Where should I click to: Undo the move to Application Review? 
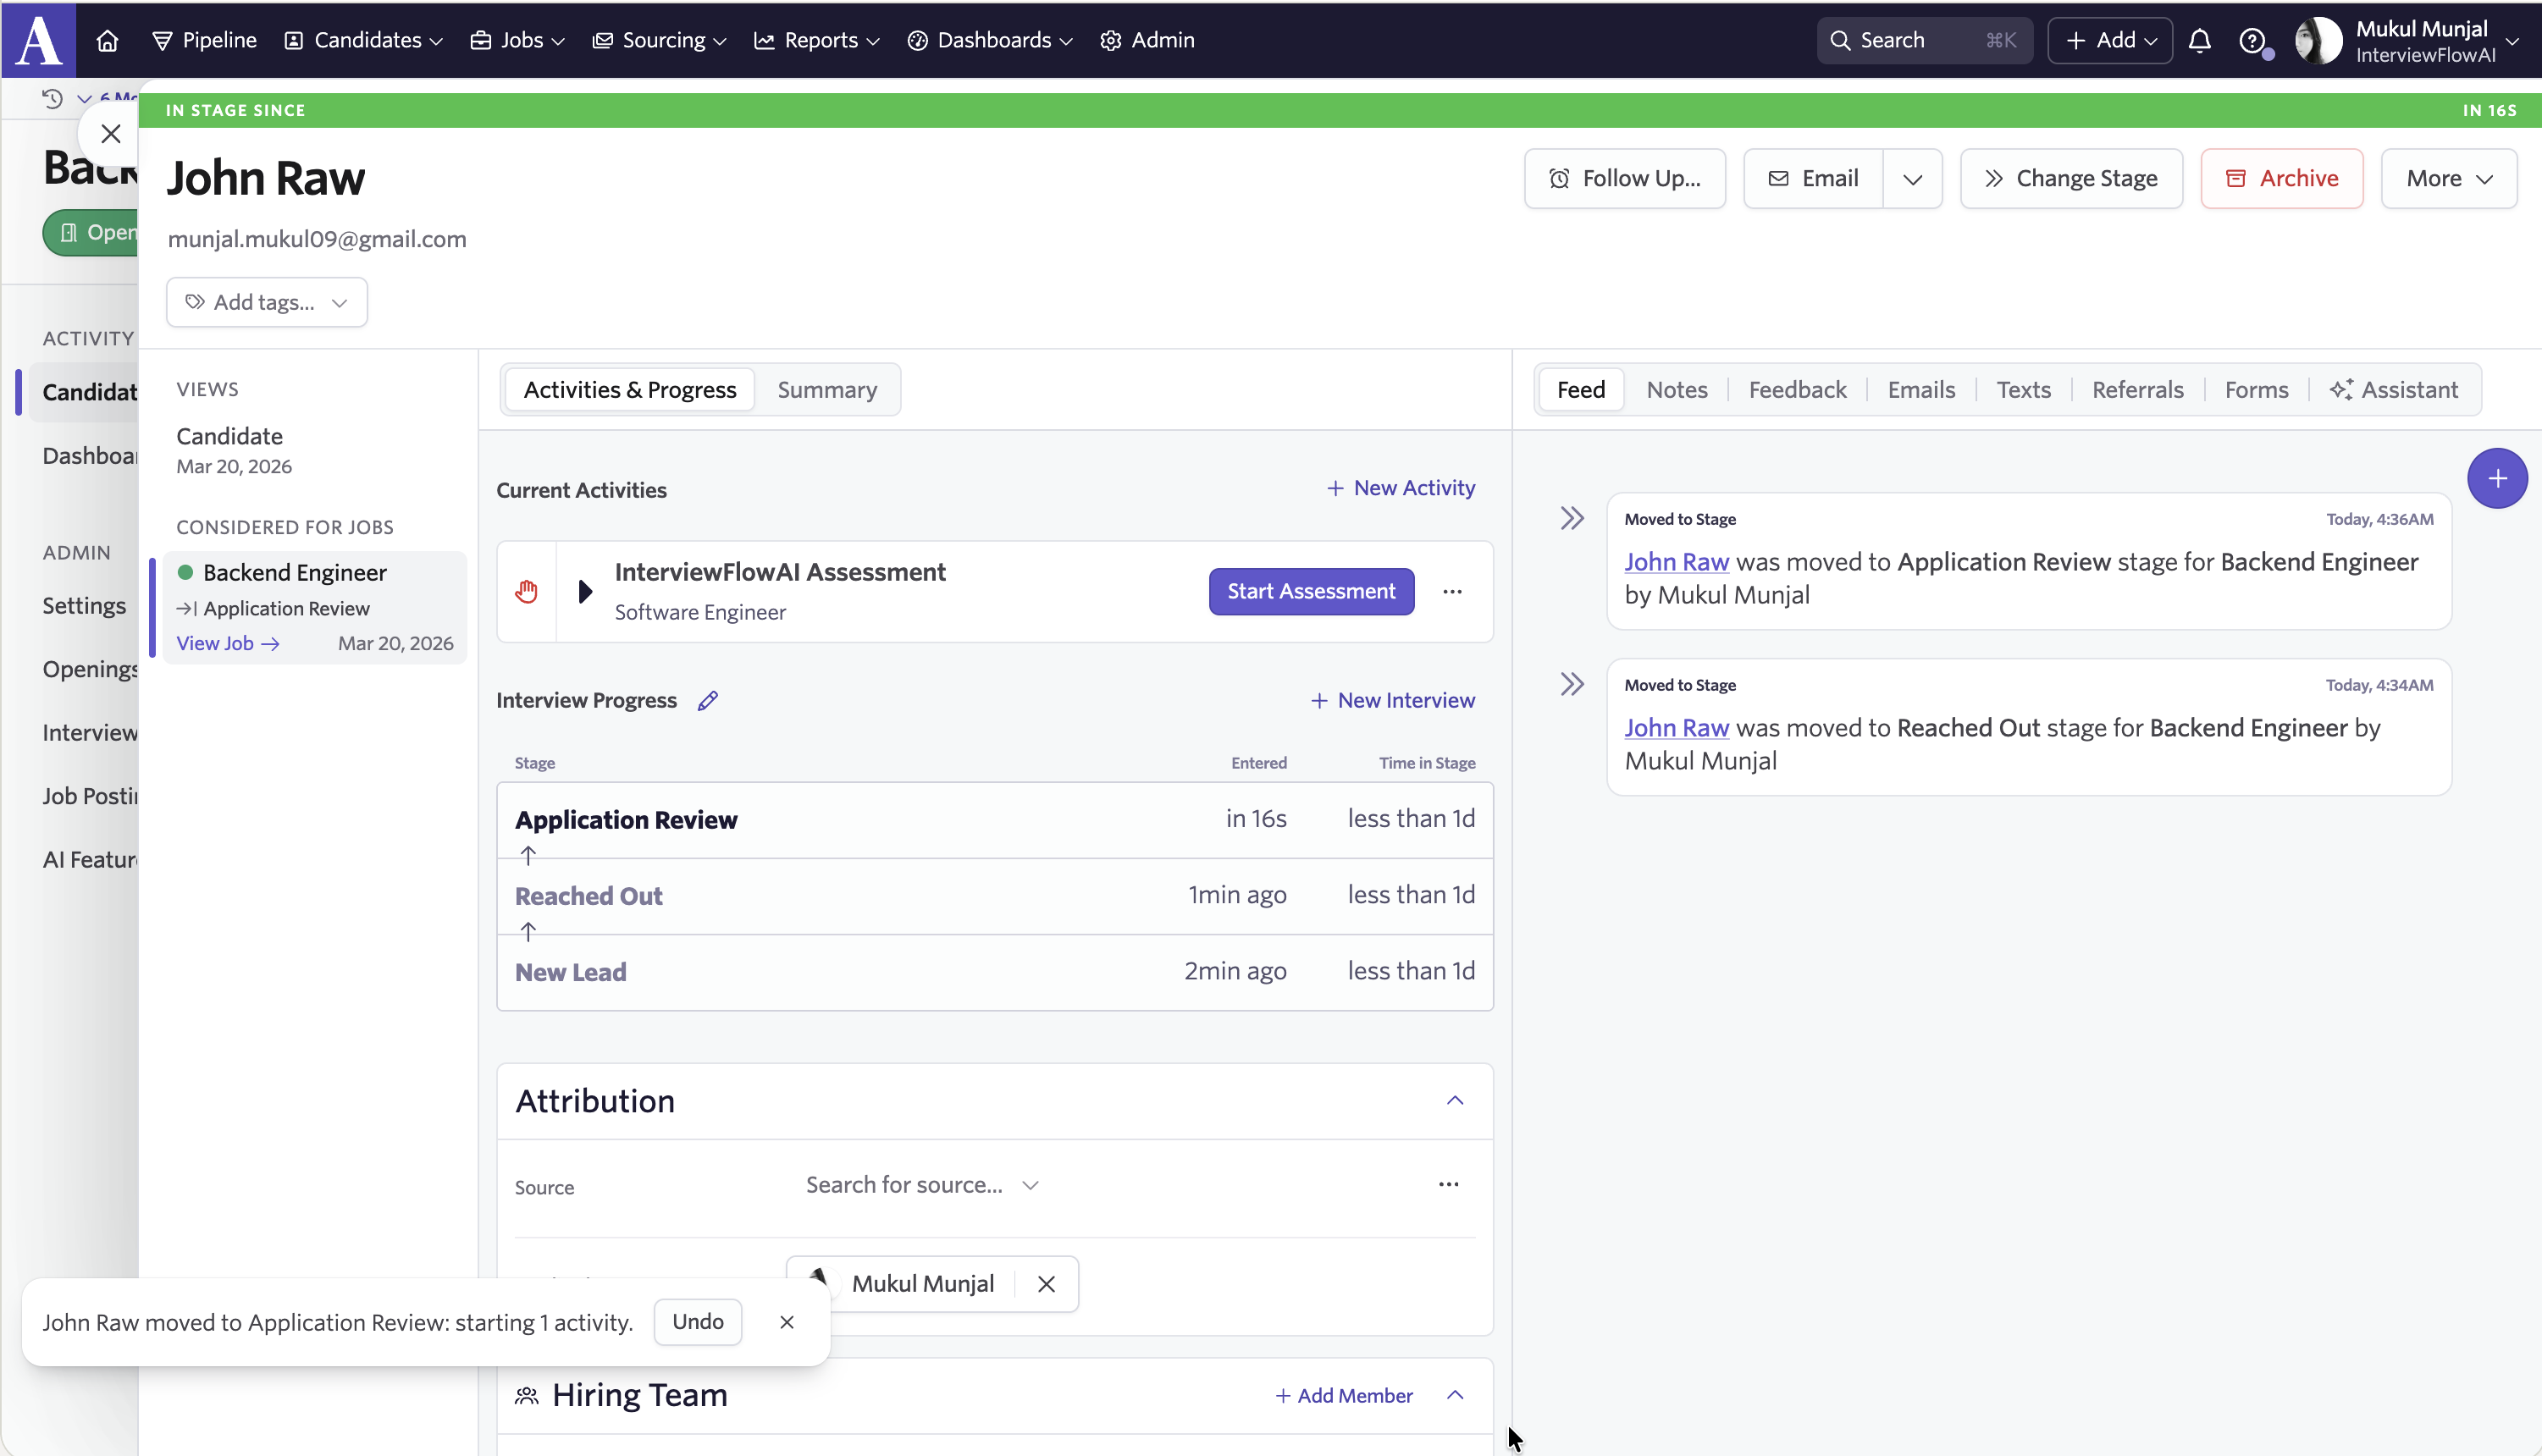coord(697,1321)
